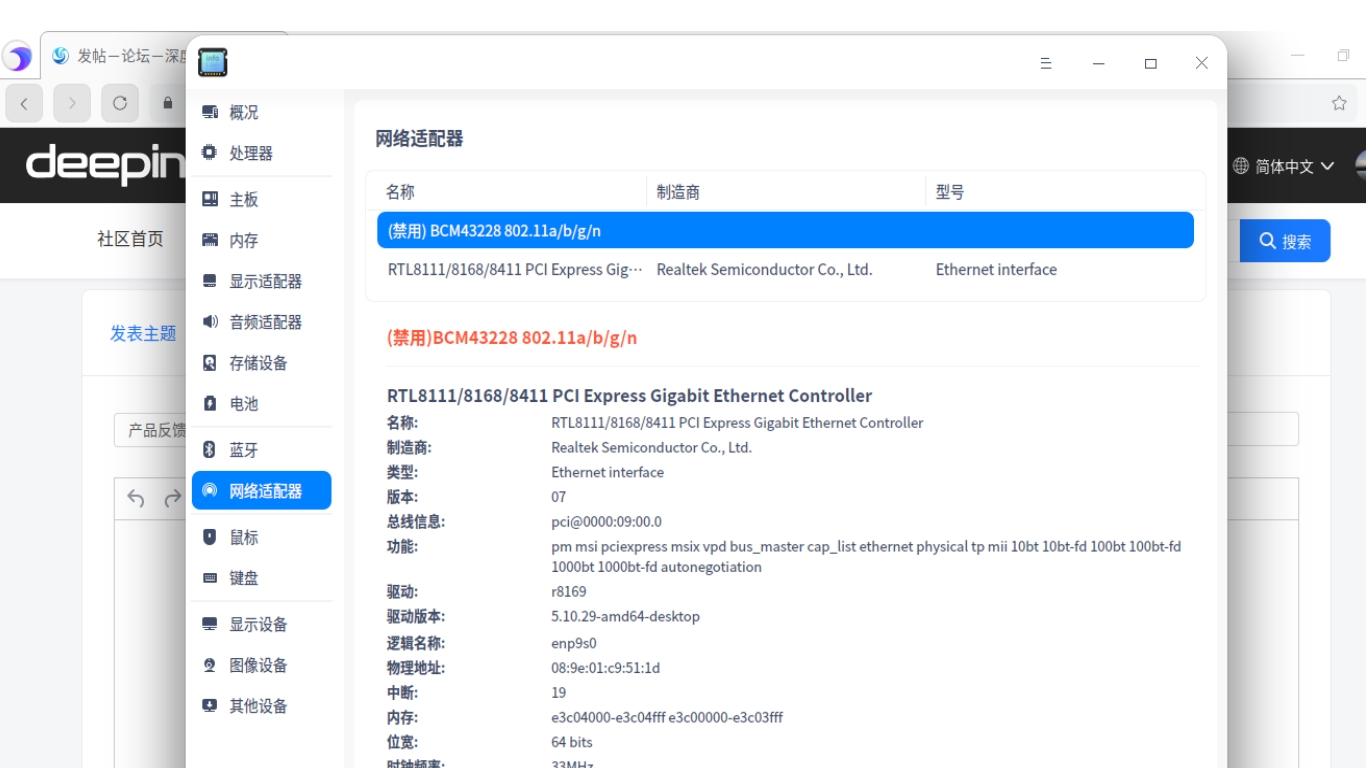Click driver version 5.10.29-amd64-desktop
This screenshot has height=768, width=1366.
[x=626, y=616]
